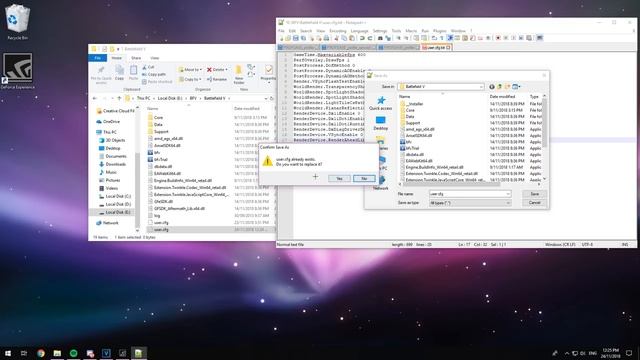Image resolution: width=640 pixels, height=360 pixels.
Task: Click Cancel button in the Save As dialog
Action: tap(534, 202)
